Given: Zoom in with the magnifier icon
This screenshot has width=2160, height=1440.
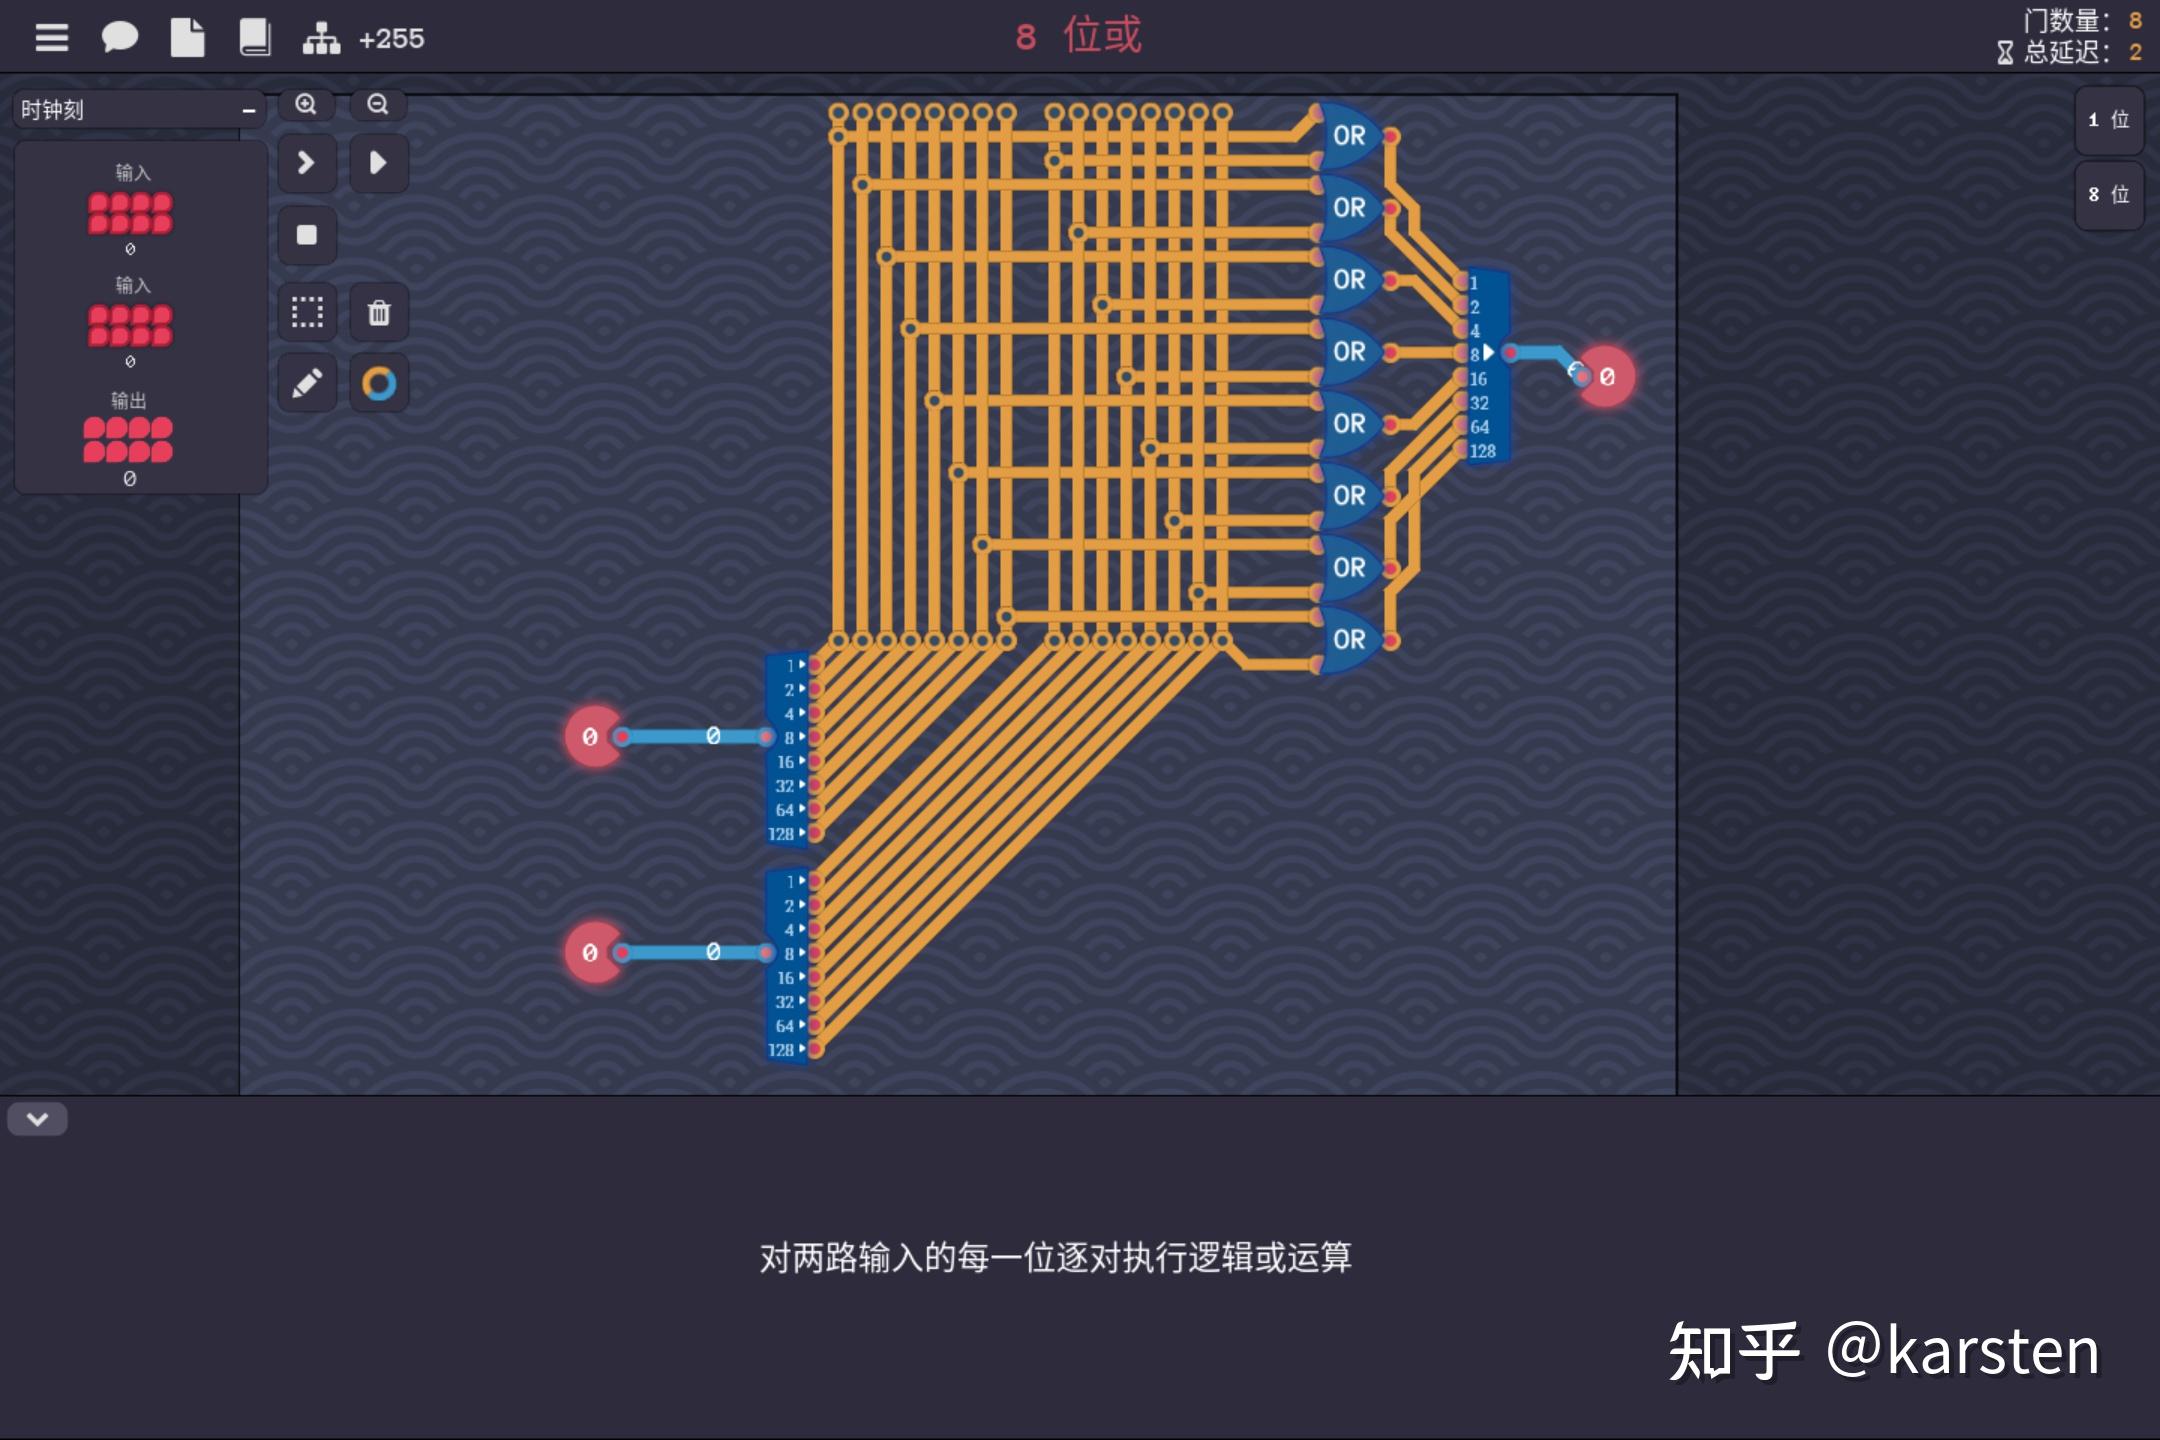Looking at the screenshot, I should coord(307,104).
